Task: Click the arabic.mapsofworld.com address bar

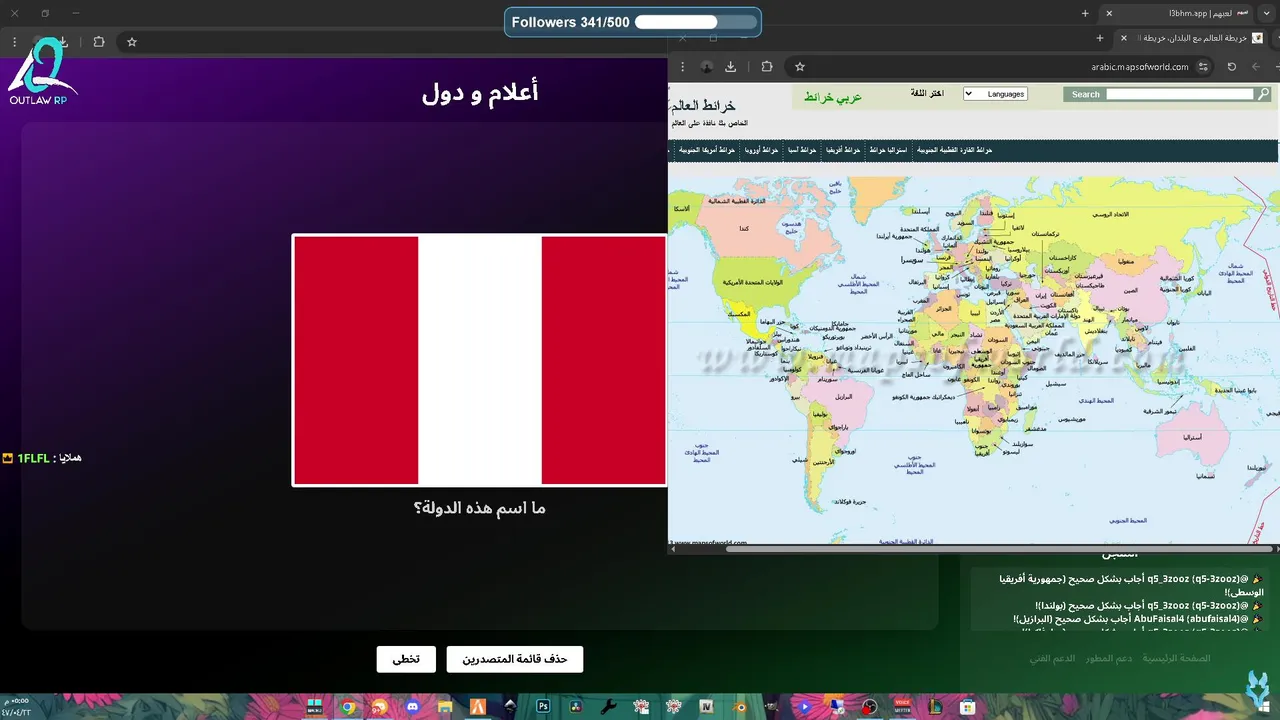Action: tap(1140, 67)
